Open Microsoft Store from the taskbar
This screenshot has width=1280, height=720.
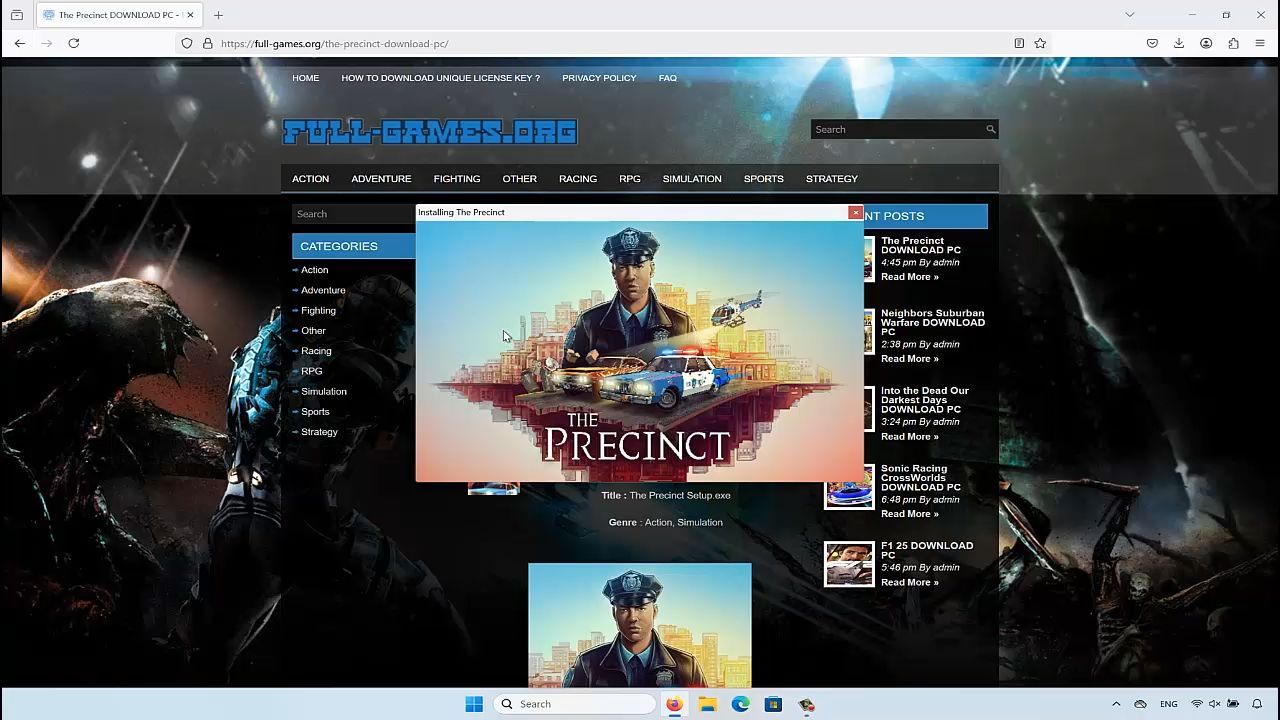tap(773, 704)
